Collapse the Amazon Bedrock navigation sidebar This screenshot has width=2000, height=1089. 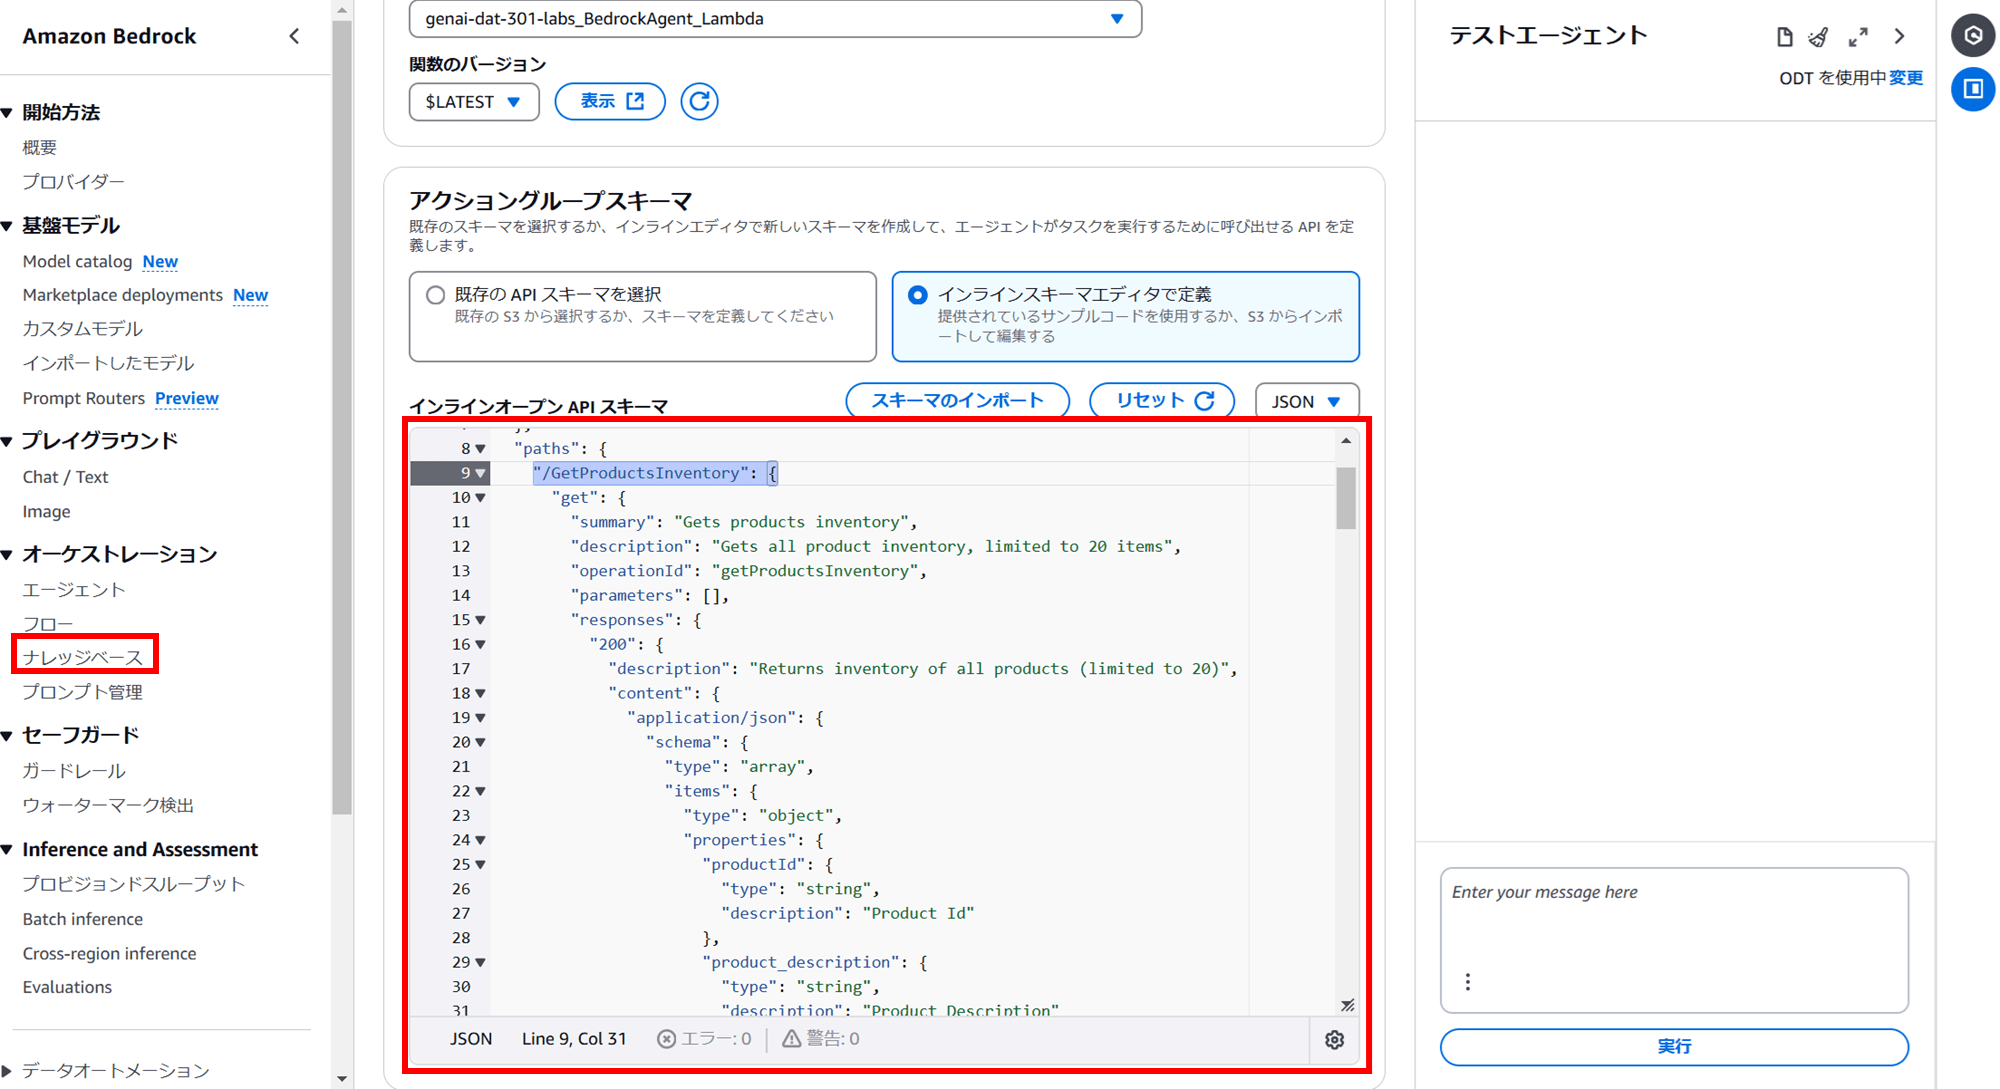point(294,36)
